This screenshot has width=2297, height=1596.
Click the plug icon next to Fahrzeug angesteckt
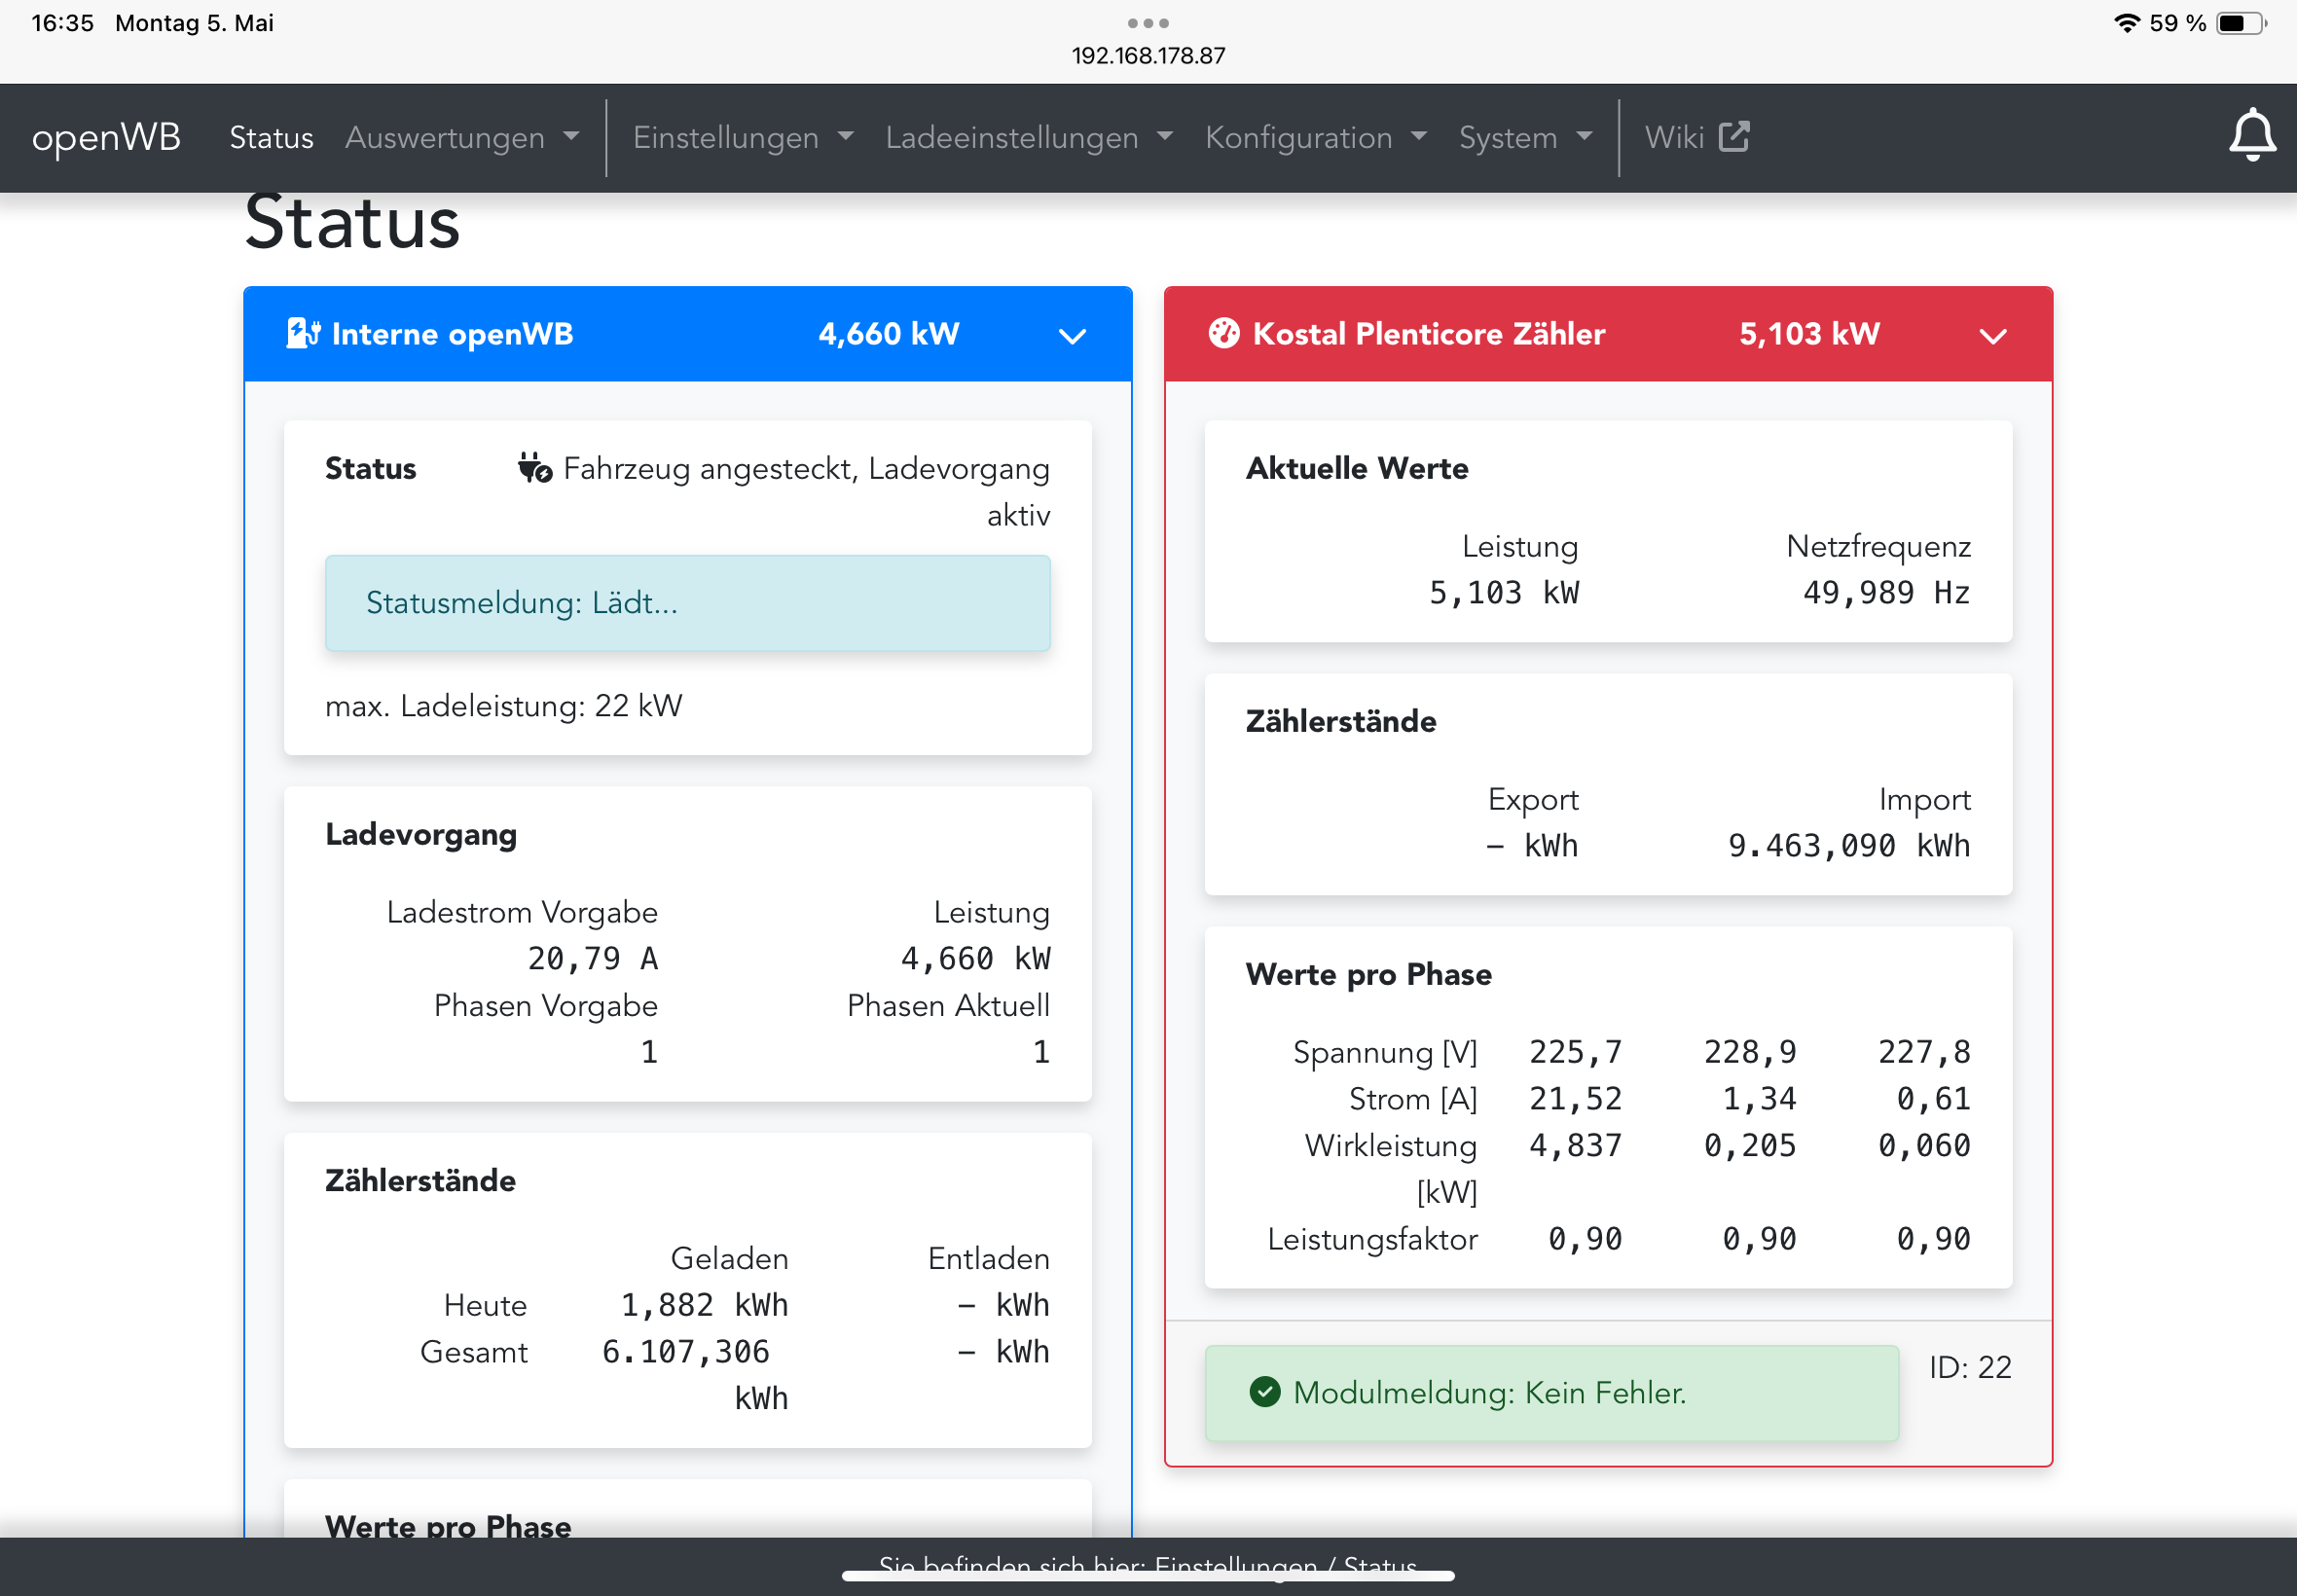click(x=534, y=468)
